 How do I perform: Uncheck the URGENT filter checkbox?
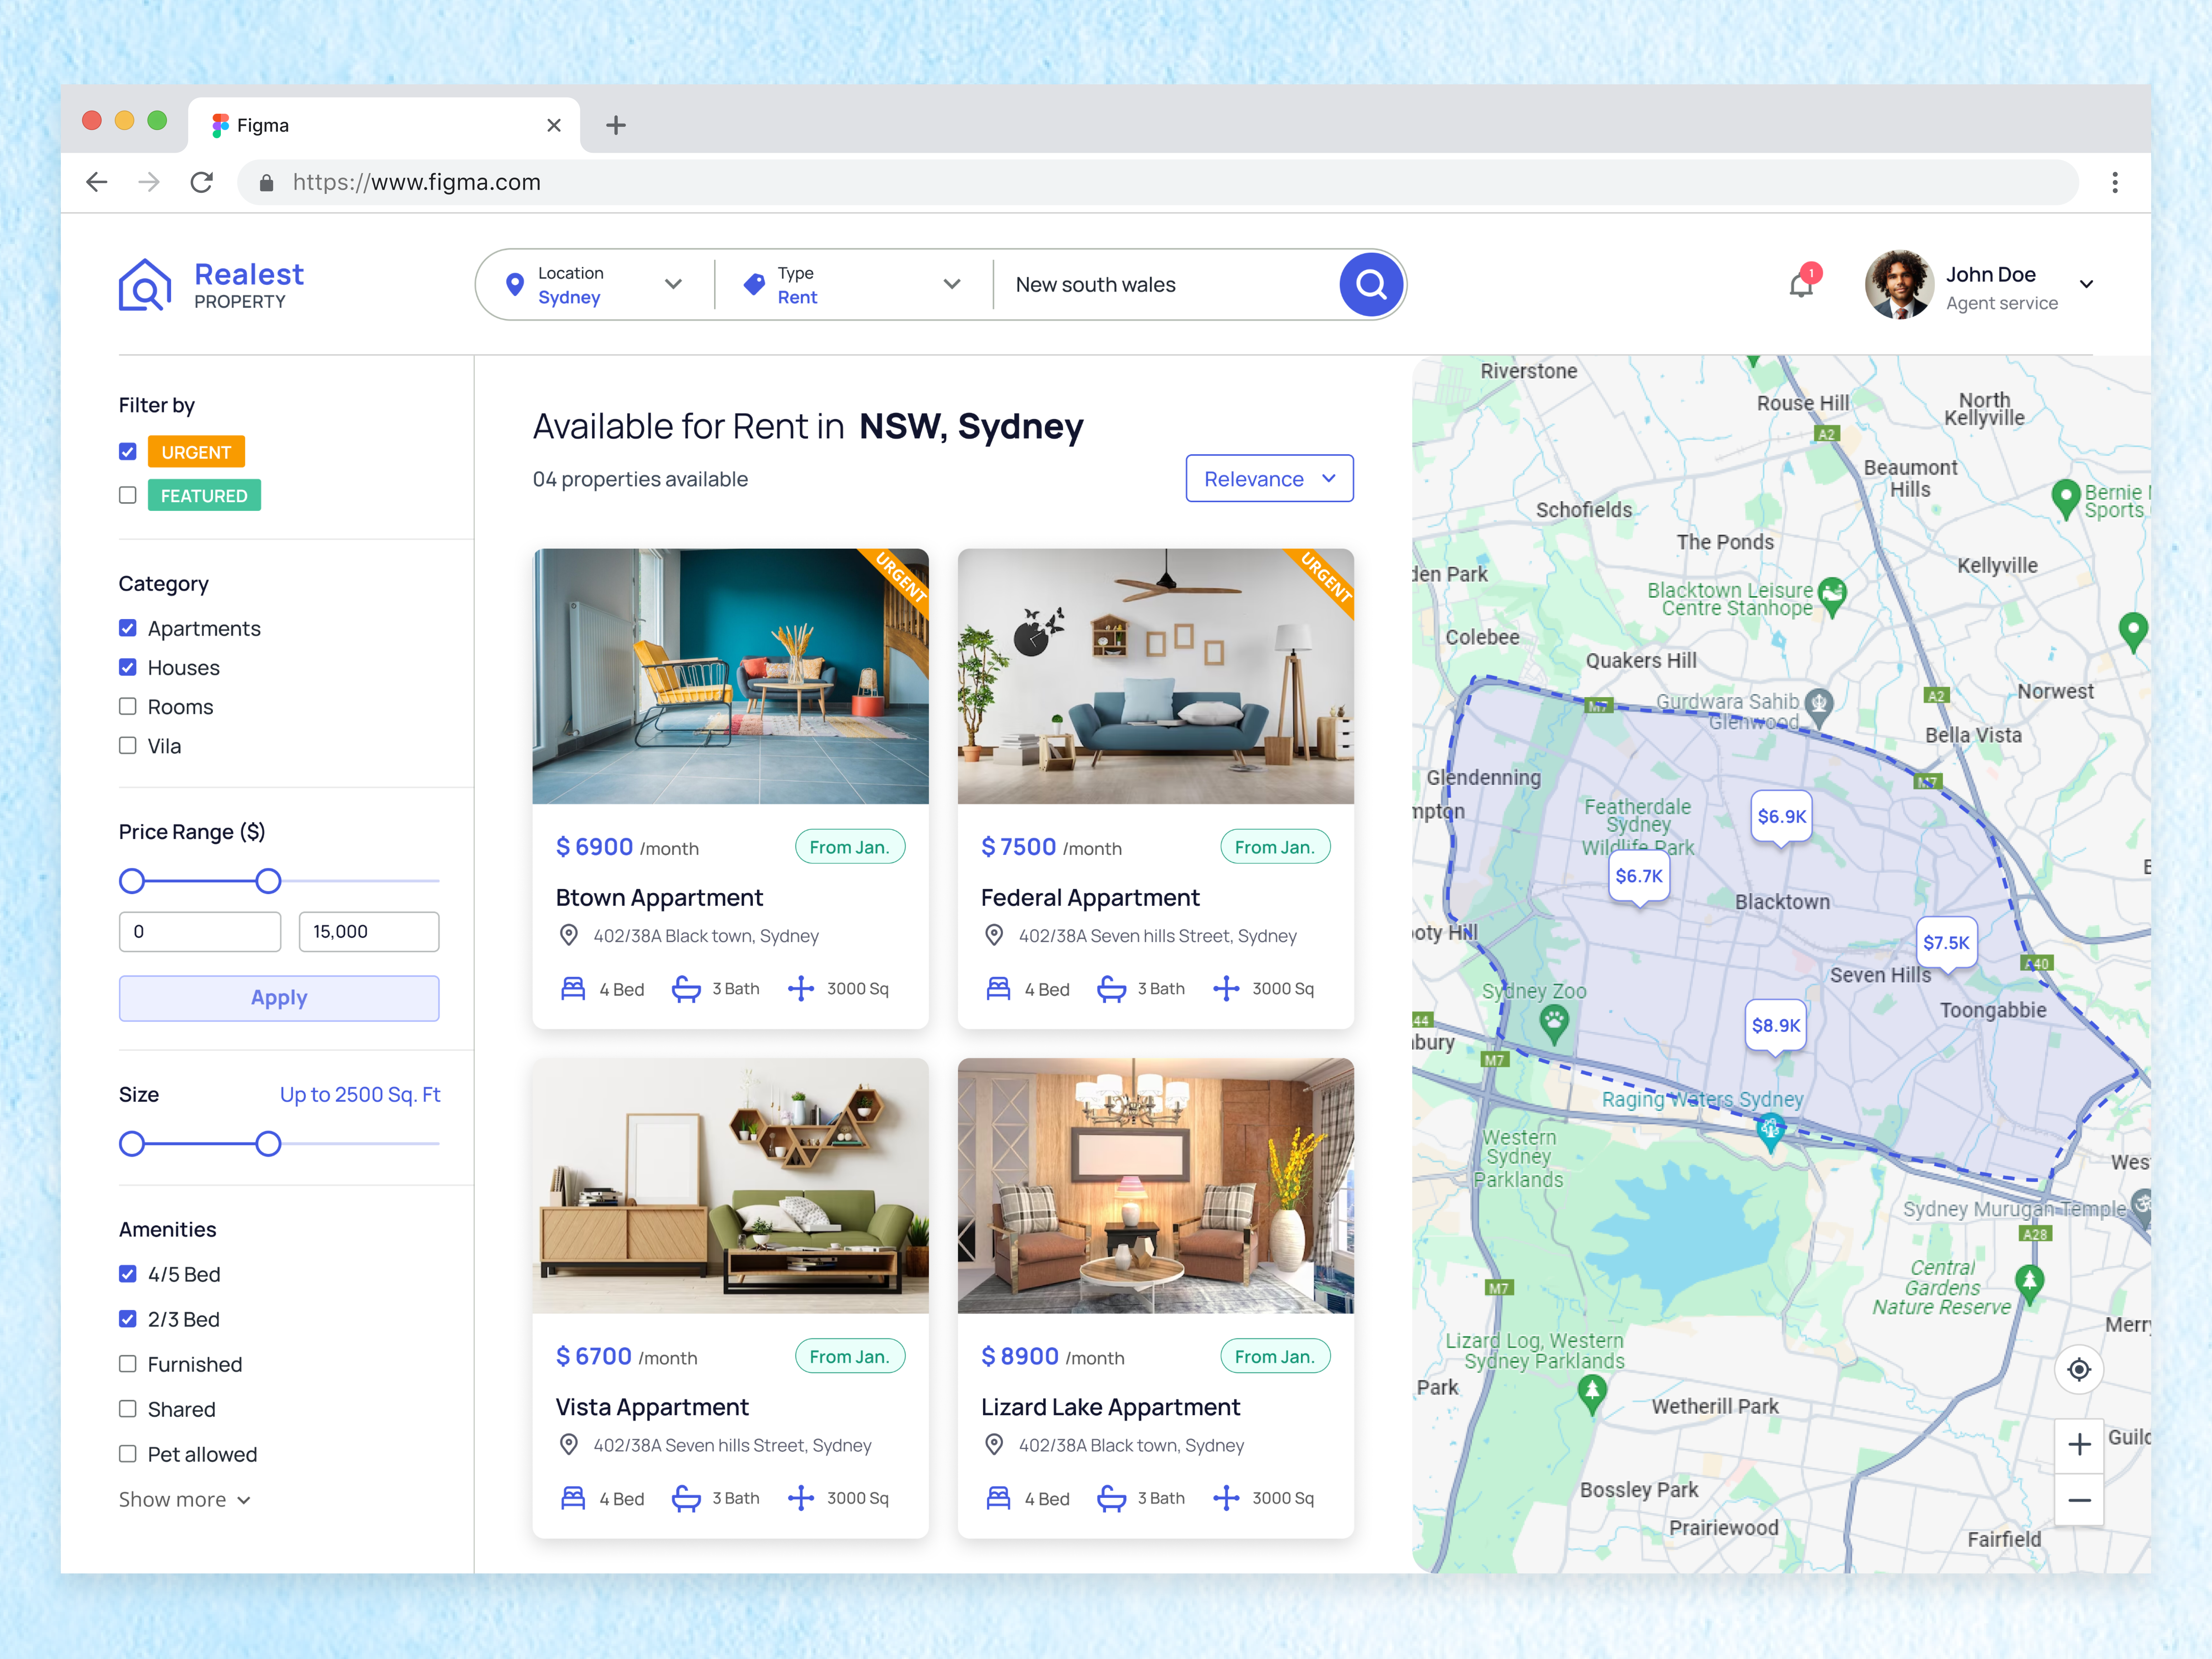[128, 452]
